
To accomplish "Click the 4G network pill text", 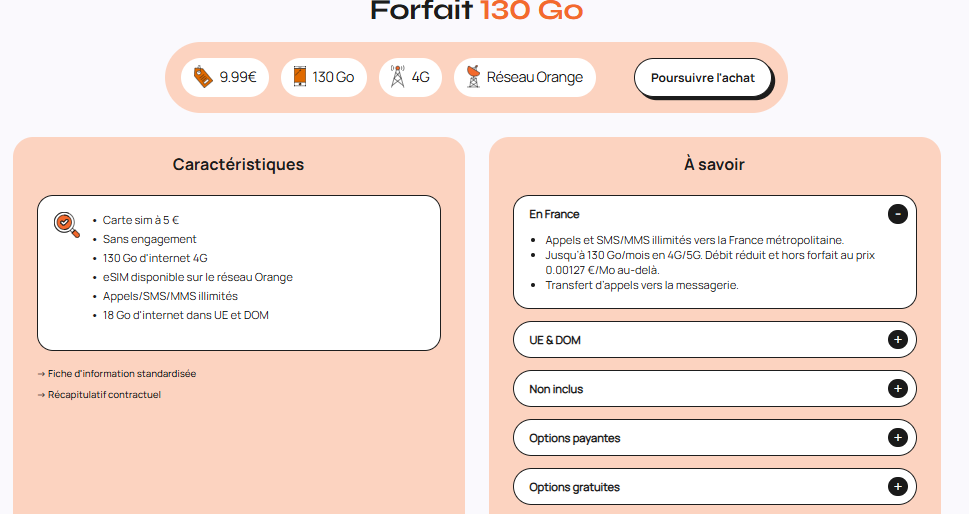I will [x=420, y=77].
